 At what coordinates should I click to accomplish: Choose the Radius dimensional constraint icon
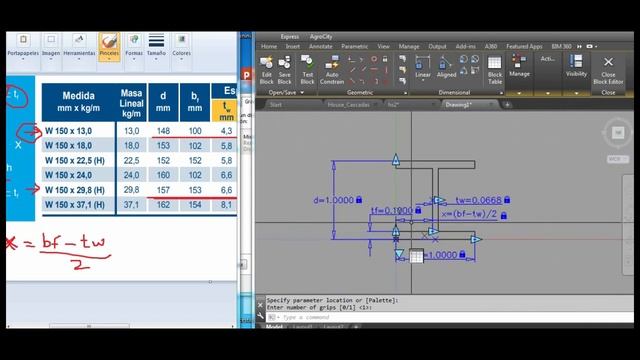463,60
